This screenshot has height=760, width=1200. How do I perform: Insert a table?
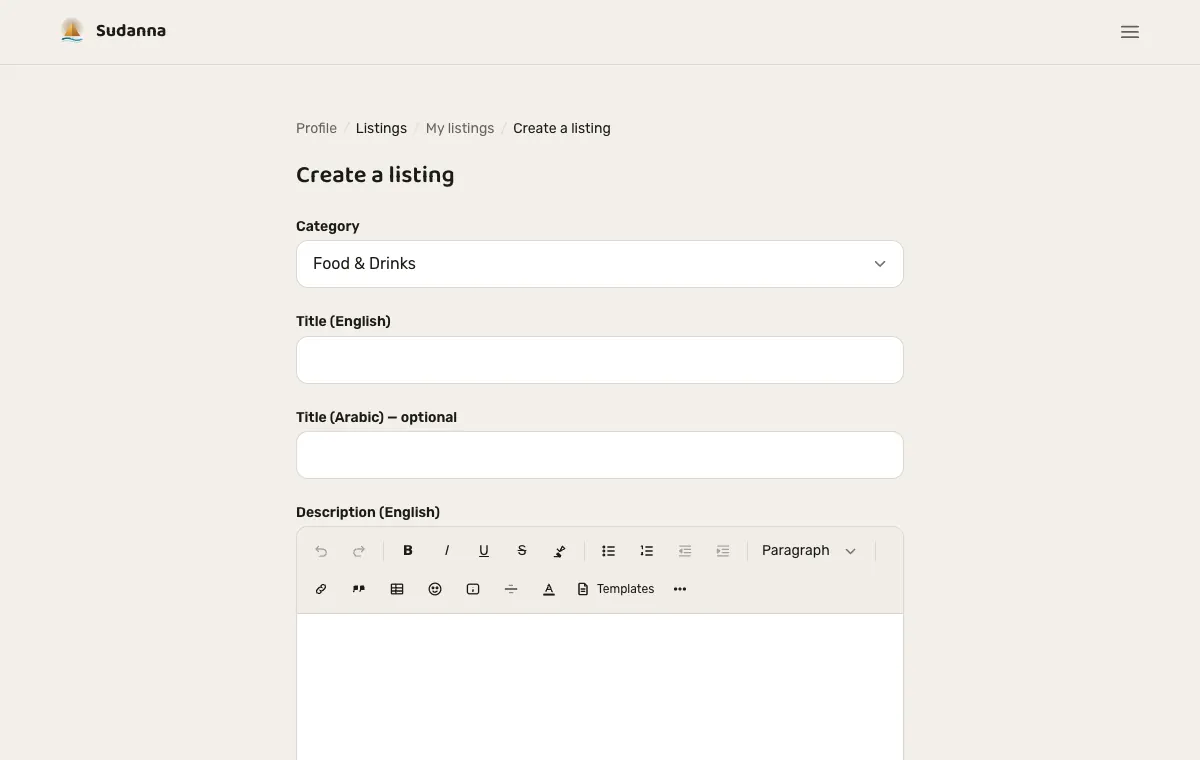point(397,589)
